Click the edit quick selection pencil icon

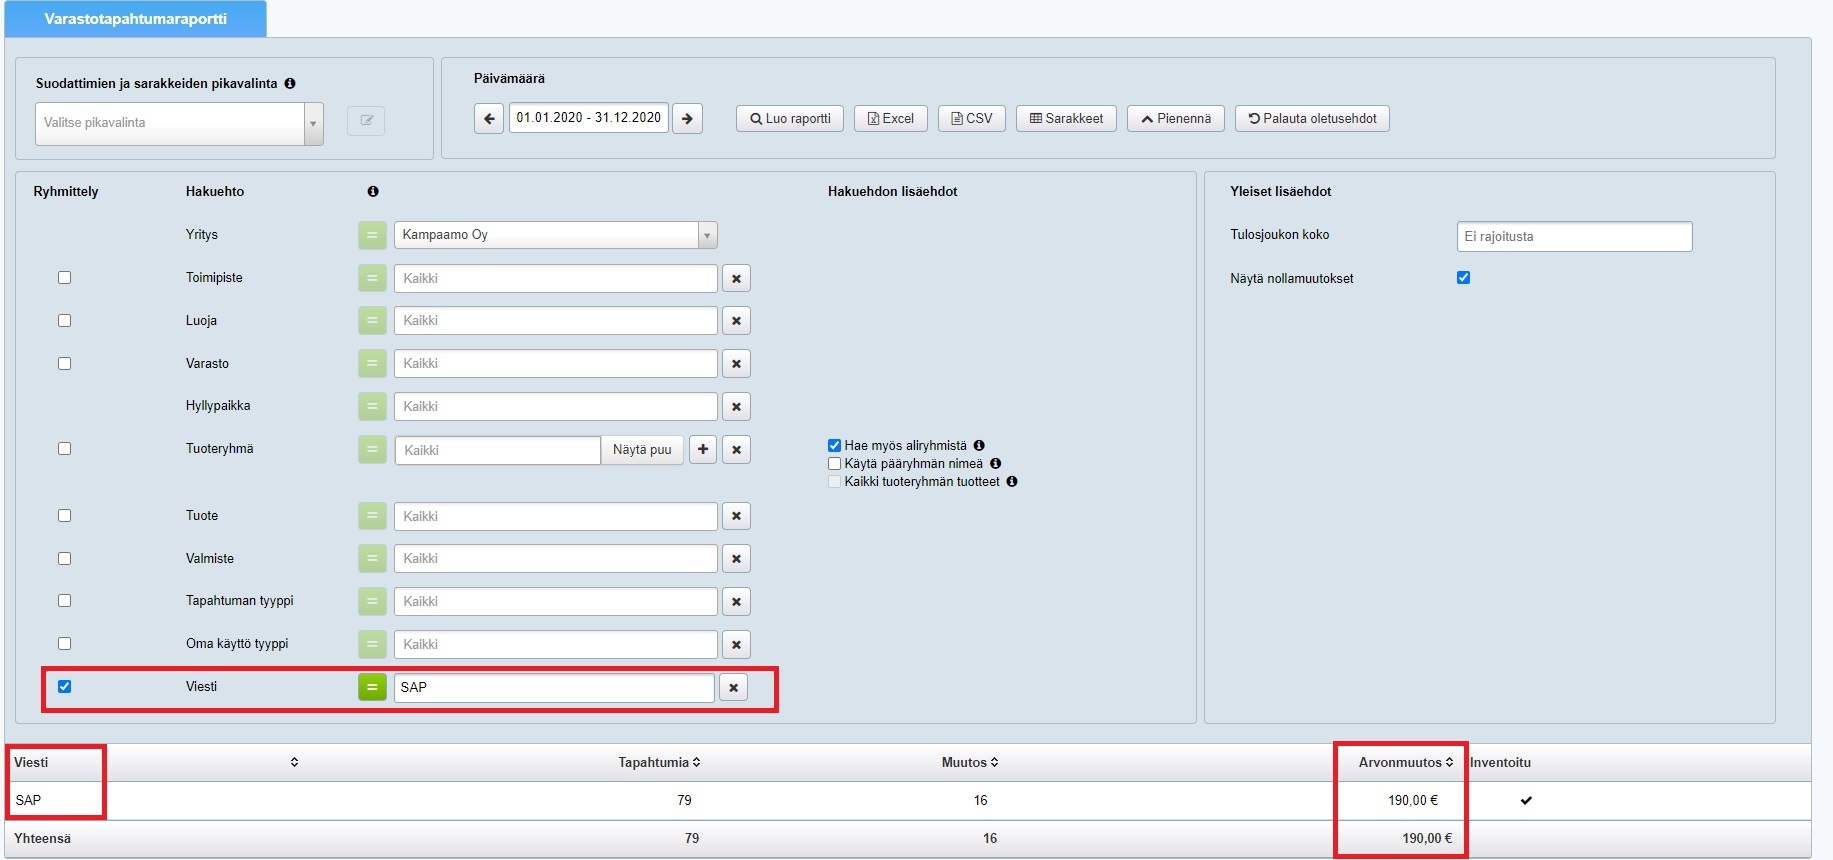pos(366,121)
